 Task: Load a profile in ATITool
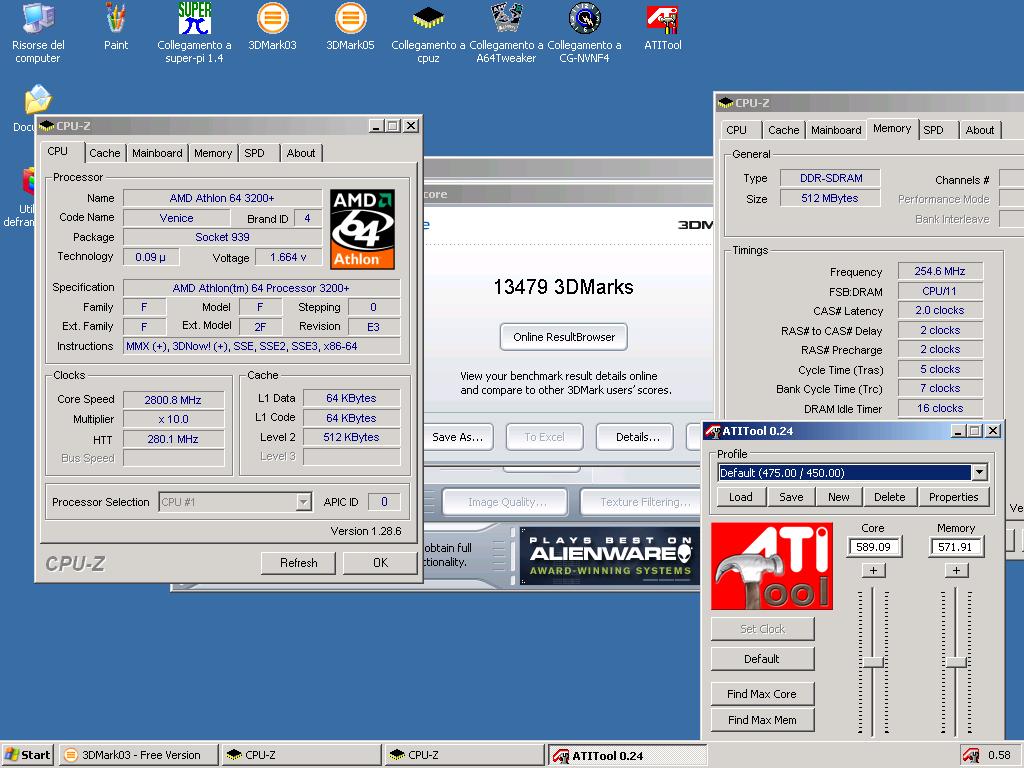click(741, 497)
